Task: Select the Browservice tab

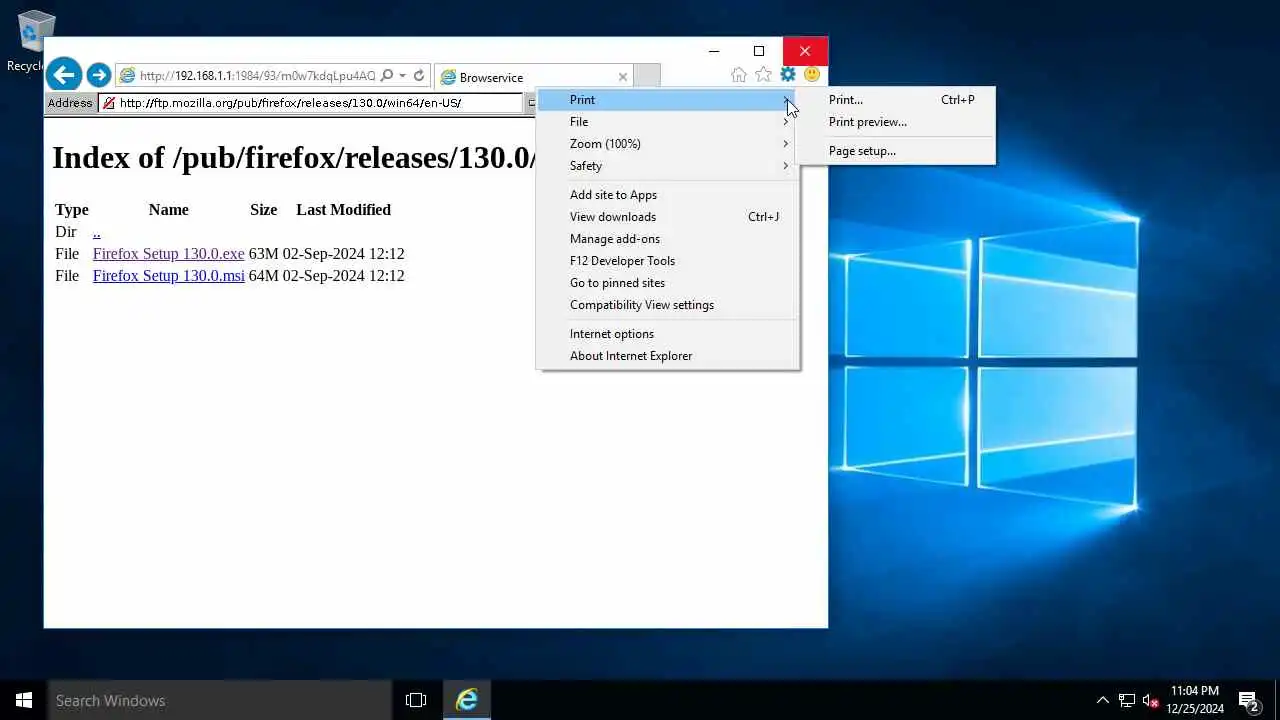Action: (x=534, y=77)
